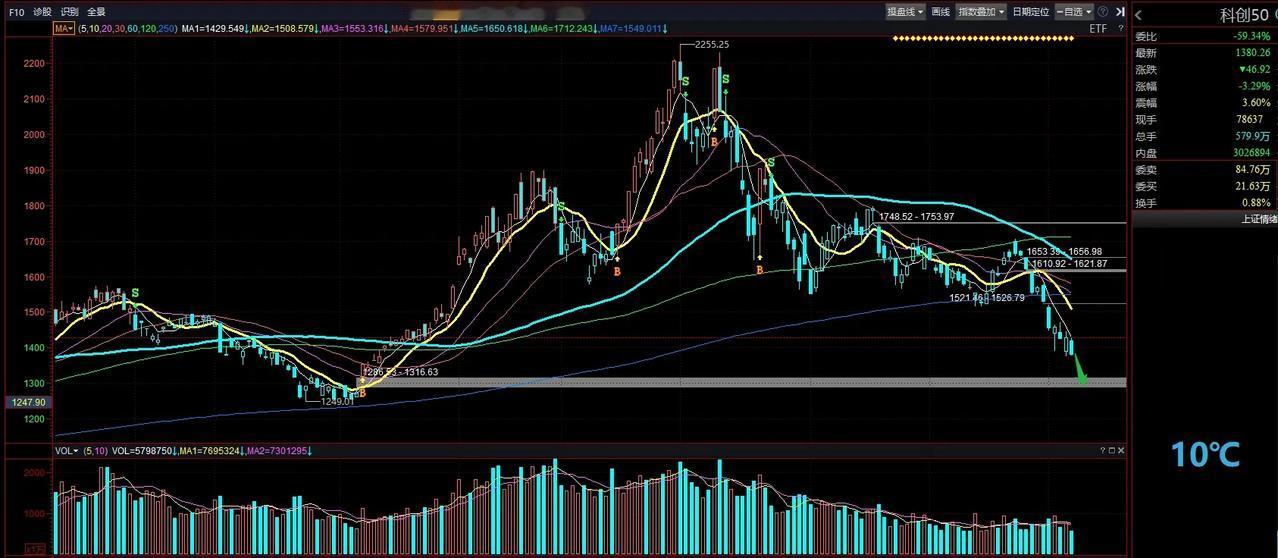Open the help question-mark icon in toolbar
The height and width of the screenshot is (558, 1278).
[x=1103, y=12]
